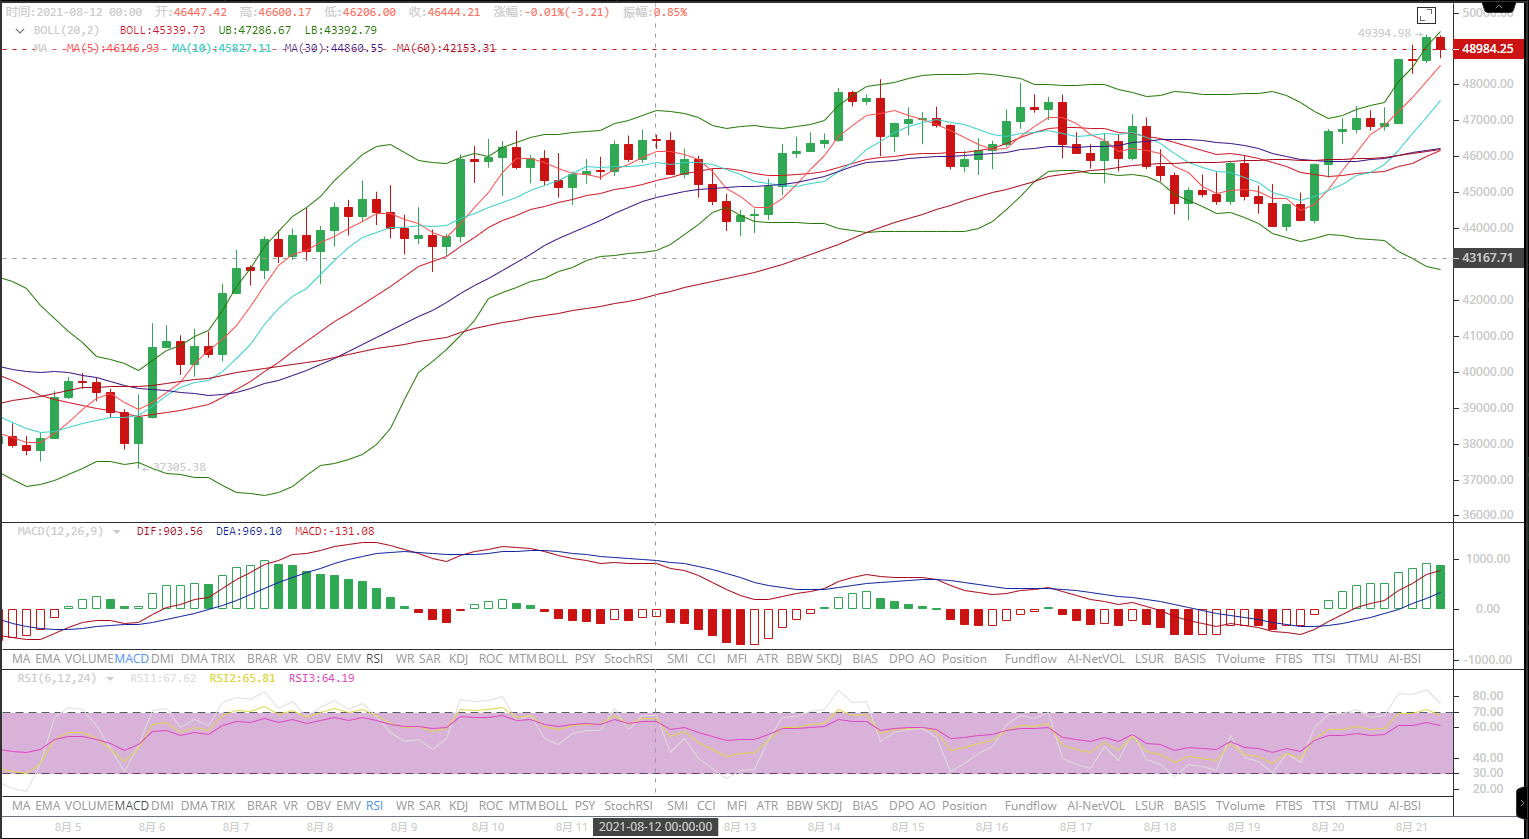Choose MA in the row under the MACD chart
This screenshot has height=839, width=1529.
pos(21,659)
